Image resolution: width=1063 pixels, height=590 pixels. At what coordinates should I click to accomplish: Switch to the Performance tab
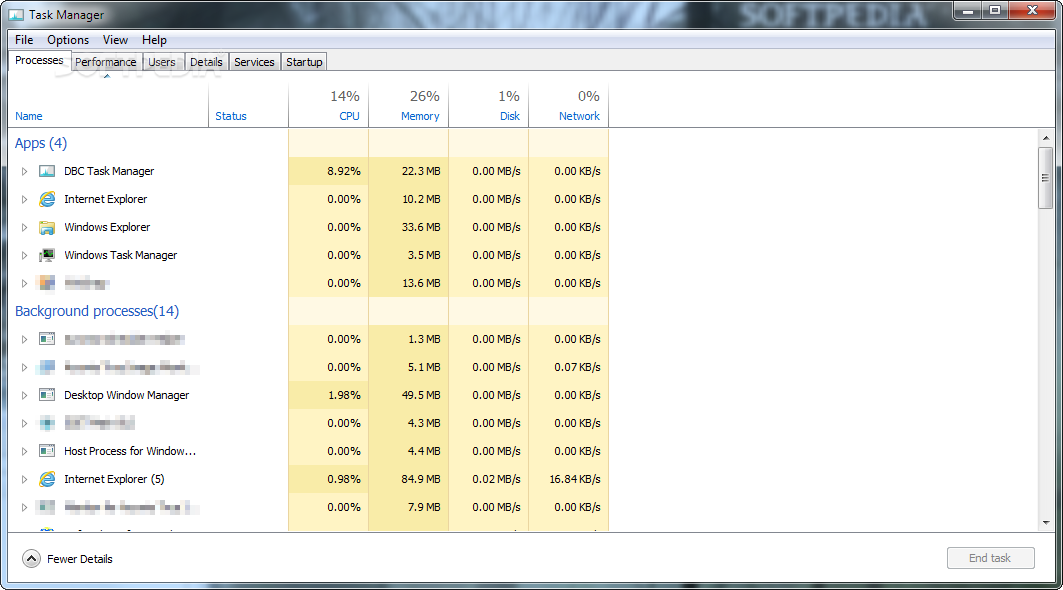(106, 62)
